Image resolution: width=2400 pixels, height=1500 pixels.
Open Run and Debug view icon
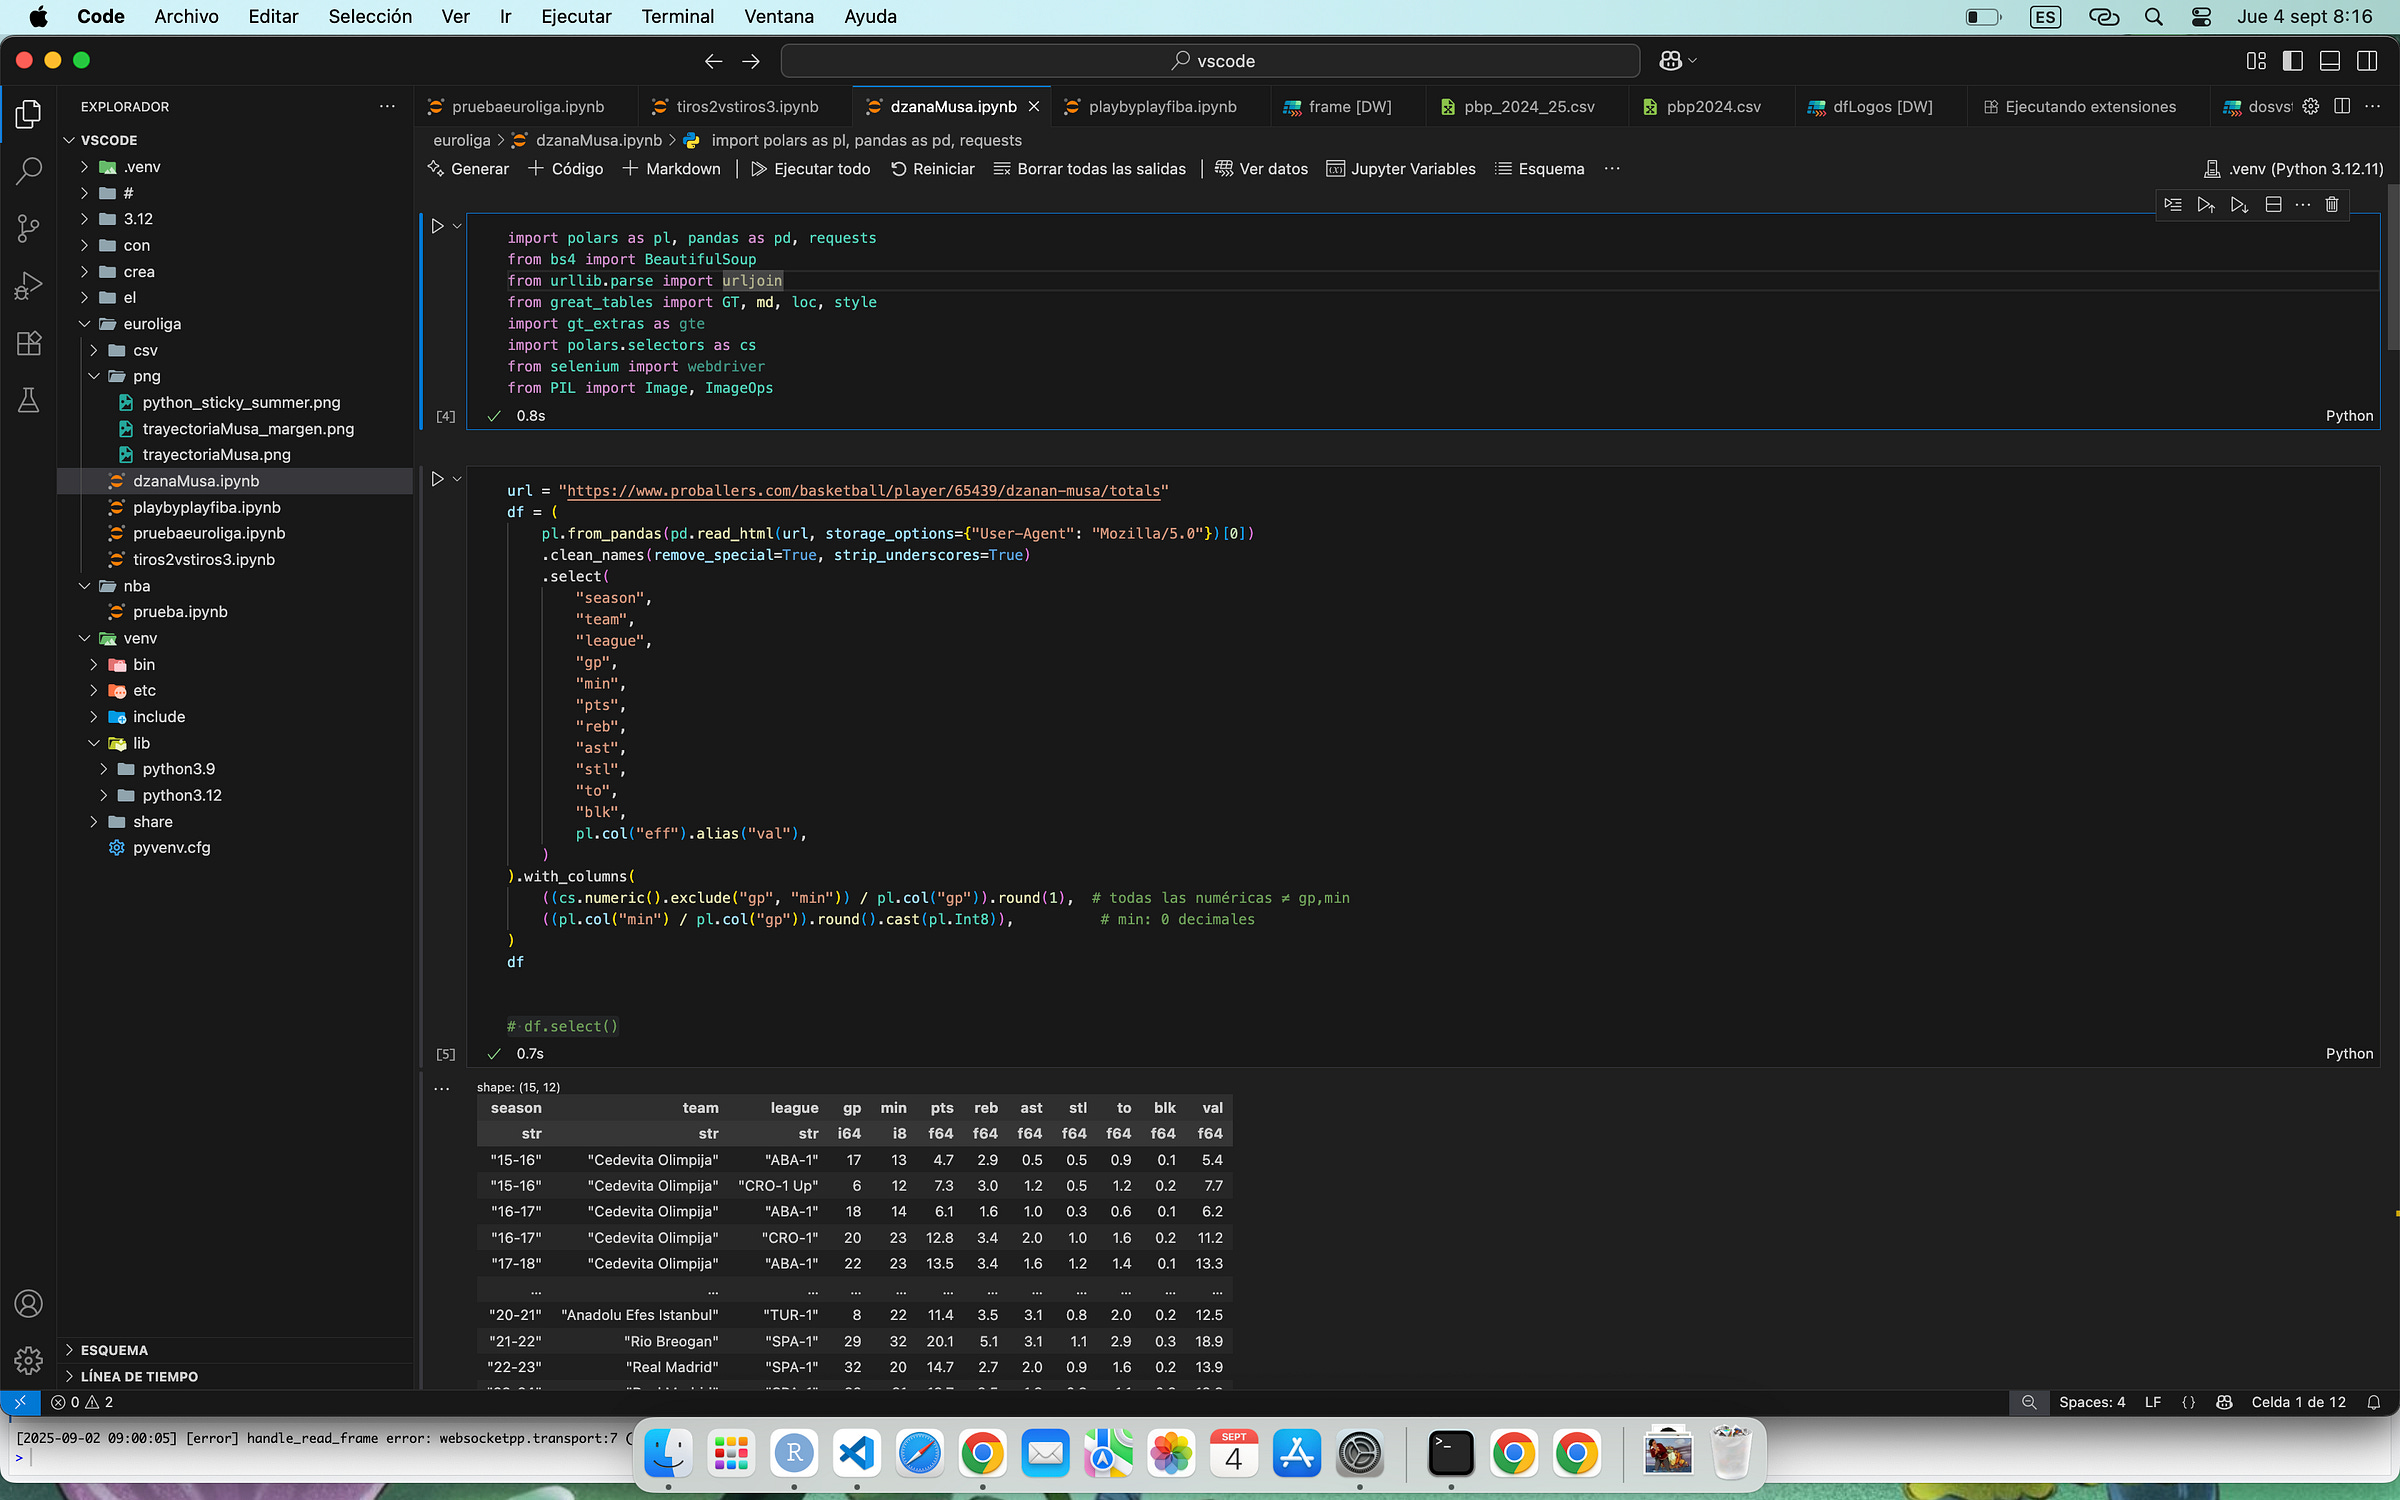tap(28, 286)
